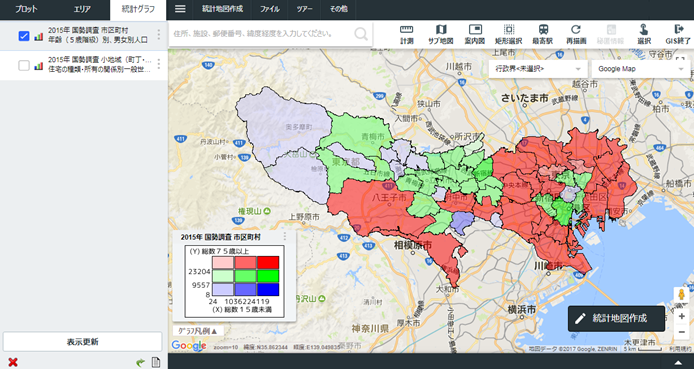Click the red X delete icon
The height and width of the screenshot is (369, 694).
[13, 362]
